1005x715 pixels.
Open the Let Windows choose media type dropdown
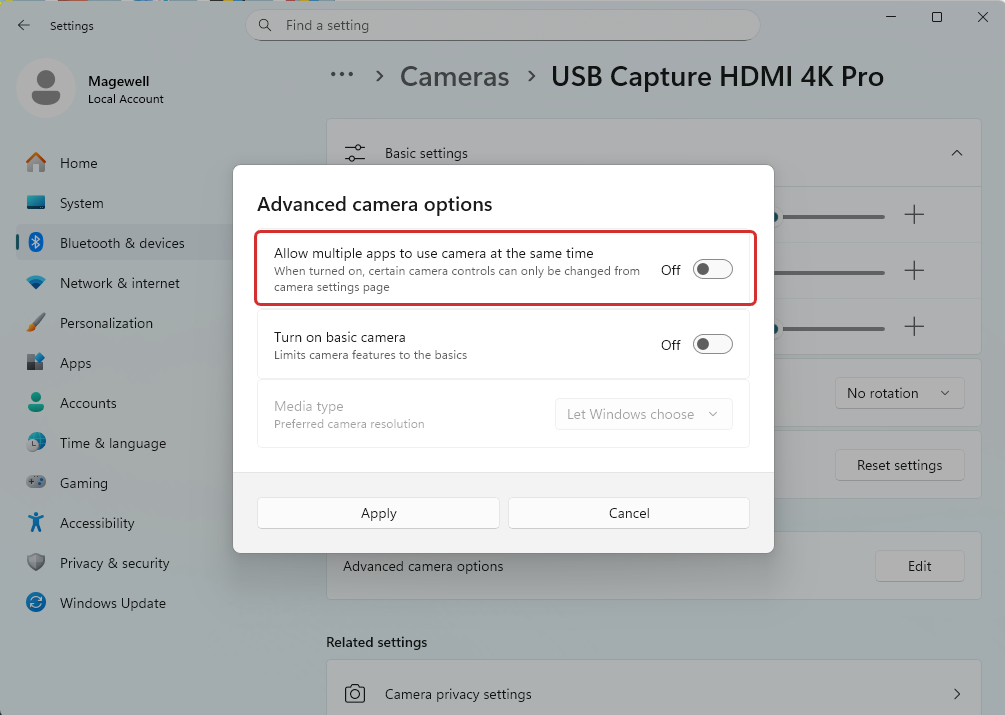[x=643, y=414]
